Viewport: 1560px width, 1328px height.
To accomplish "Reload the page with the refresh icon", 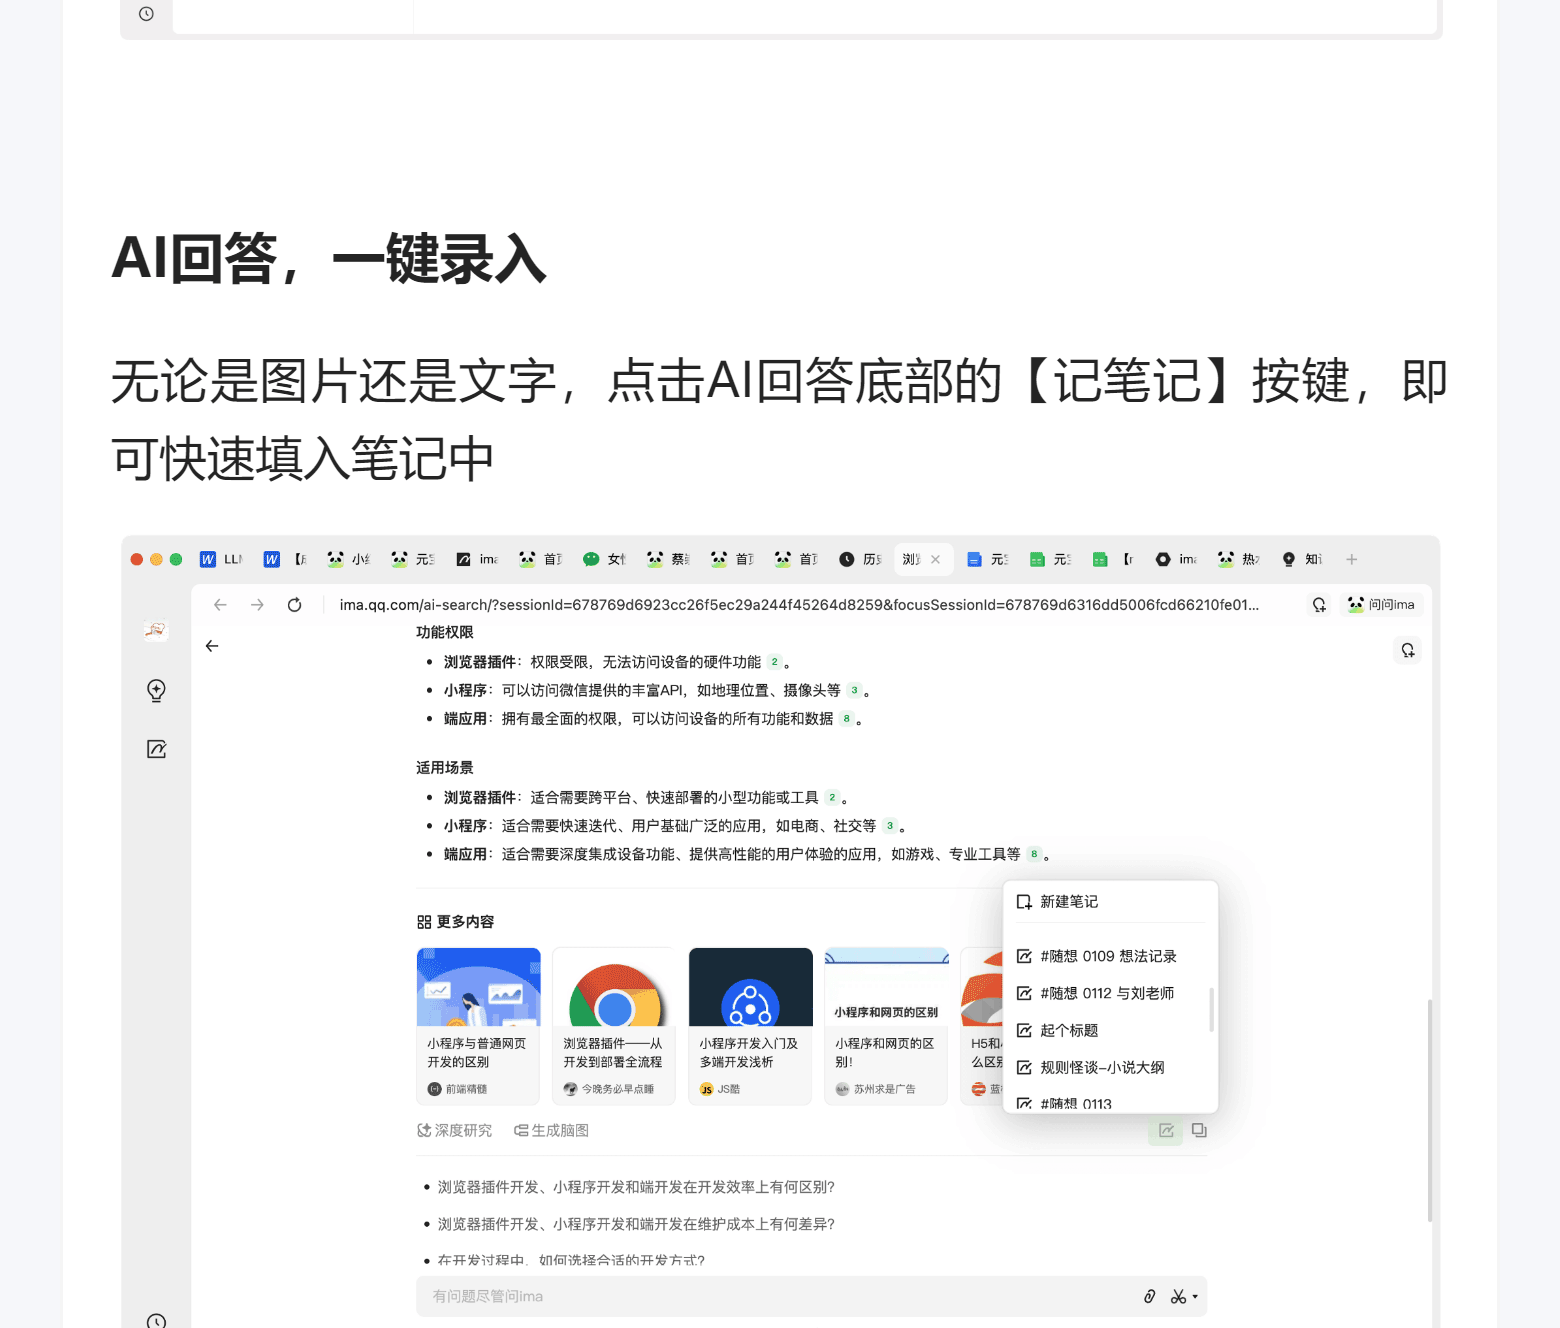I will [x=294, y=605].
